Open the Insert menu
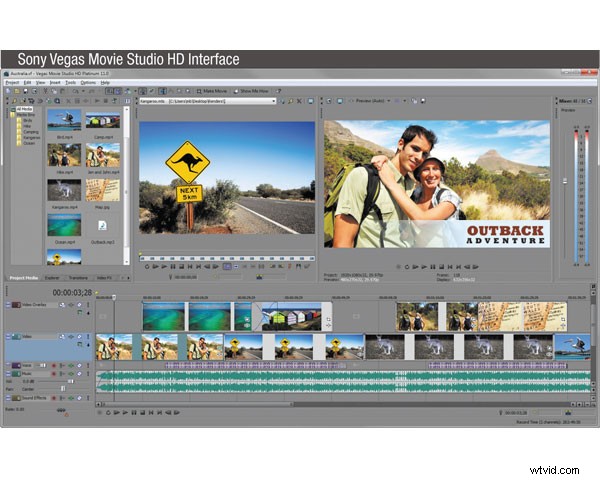Image resolution: width=600 pixels, height=480 pixels. tap(55, 83)
